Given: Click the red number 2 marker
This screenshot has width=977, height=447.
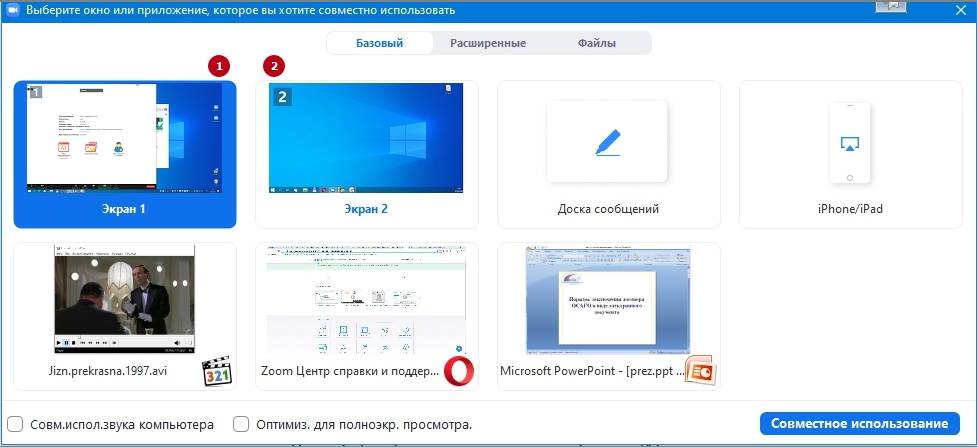Looking at the screenshot, I should 273,66.
